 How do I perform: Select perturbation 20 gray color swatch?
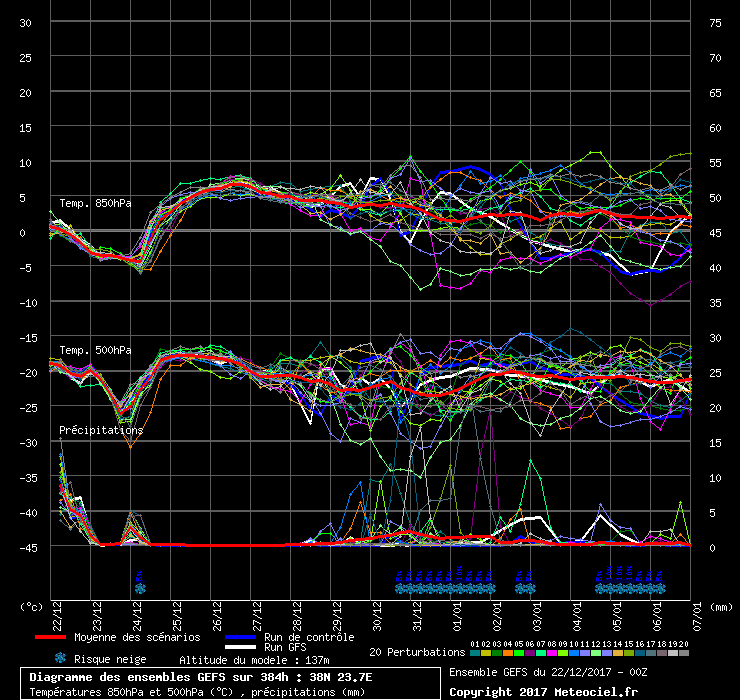coord(684,653)
